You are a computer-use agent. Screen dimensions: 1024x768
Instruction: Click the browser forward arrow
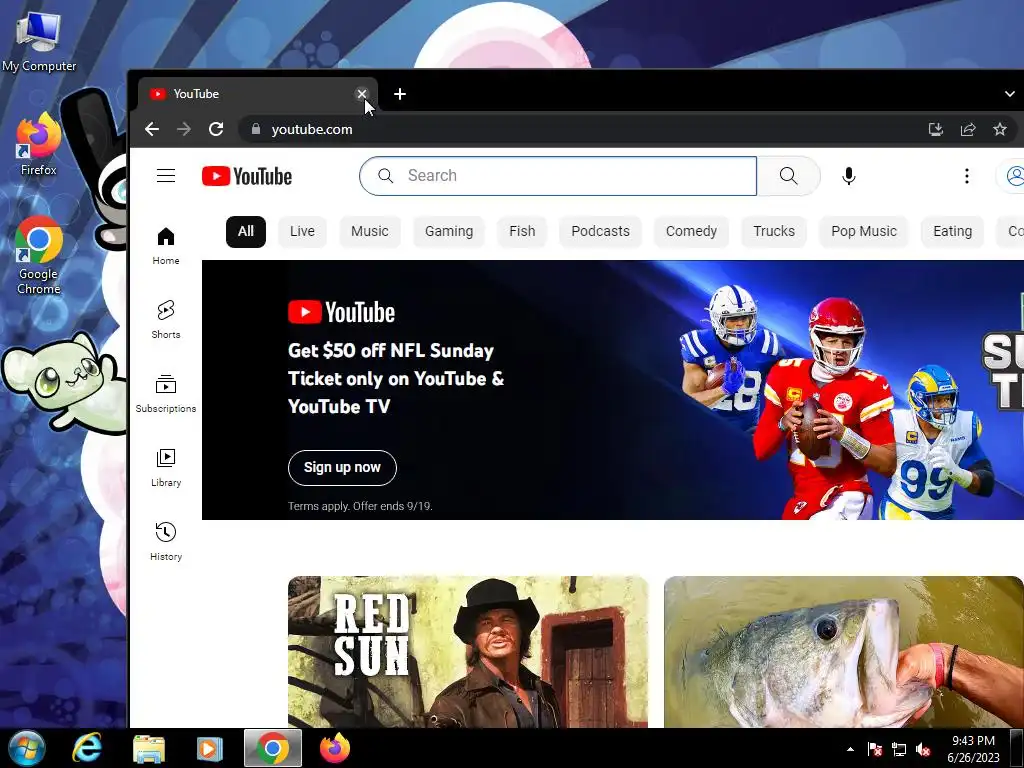click(x=184, y=129)
